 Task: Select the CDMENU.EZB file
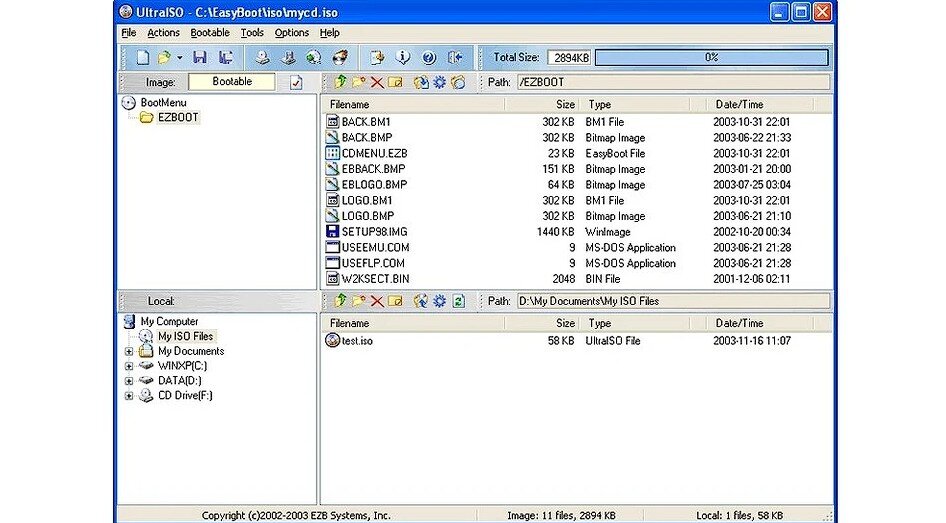(374, 153)
